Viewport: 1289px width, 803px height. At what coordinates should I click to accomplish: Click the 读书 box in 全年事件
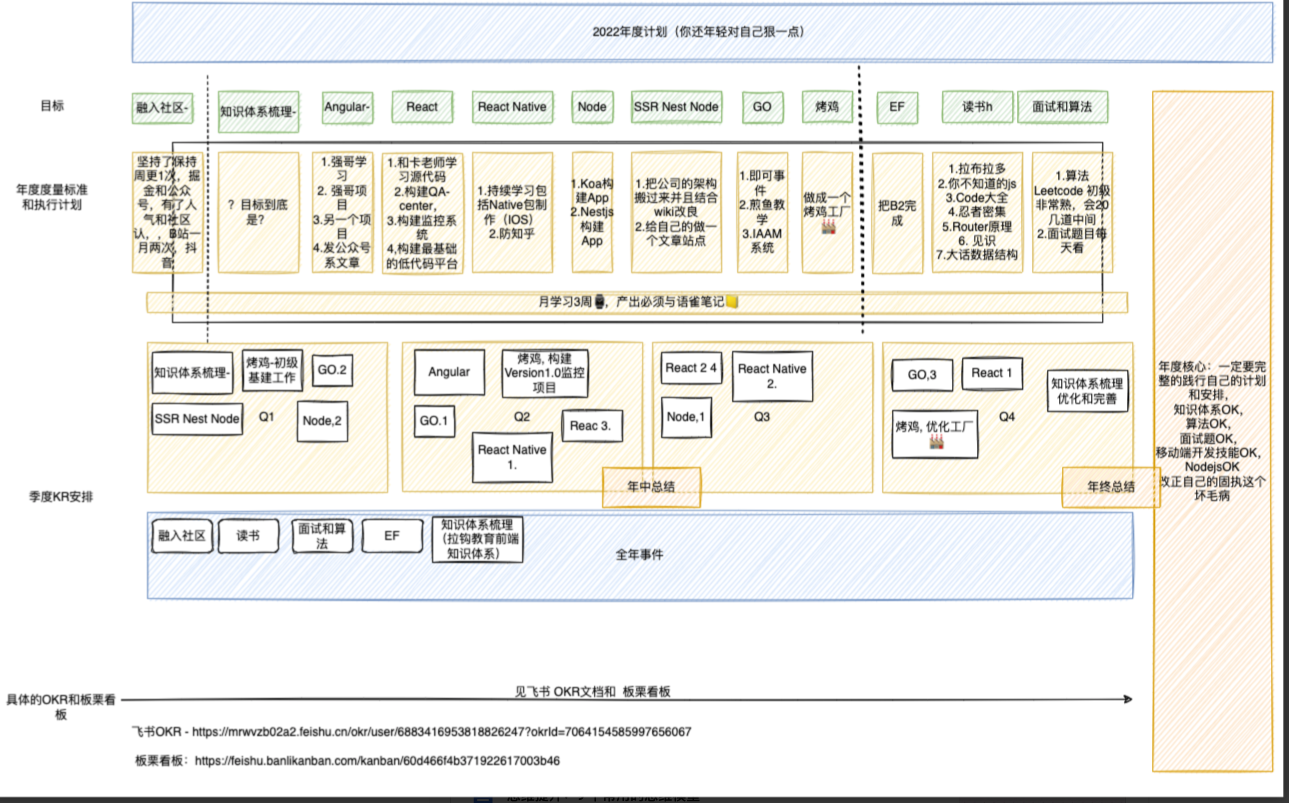coord(248,536)
